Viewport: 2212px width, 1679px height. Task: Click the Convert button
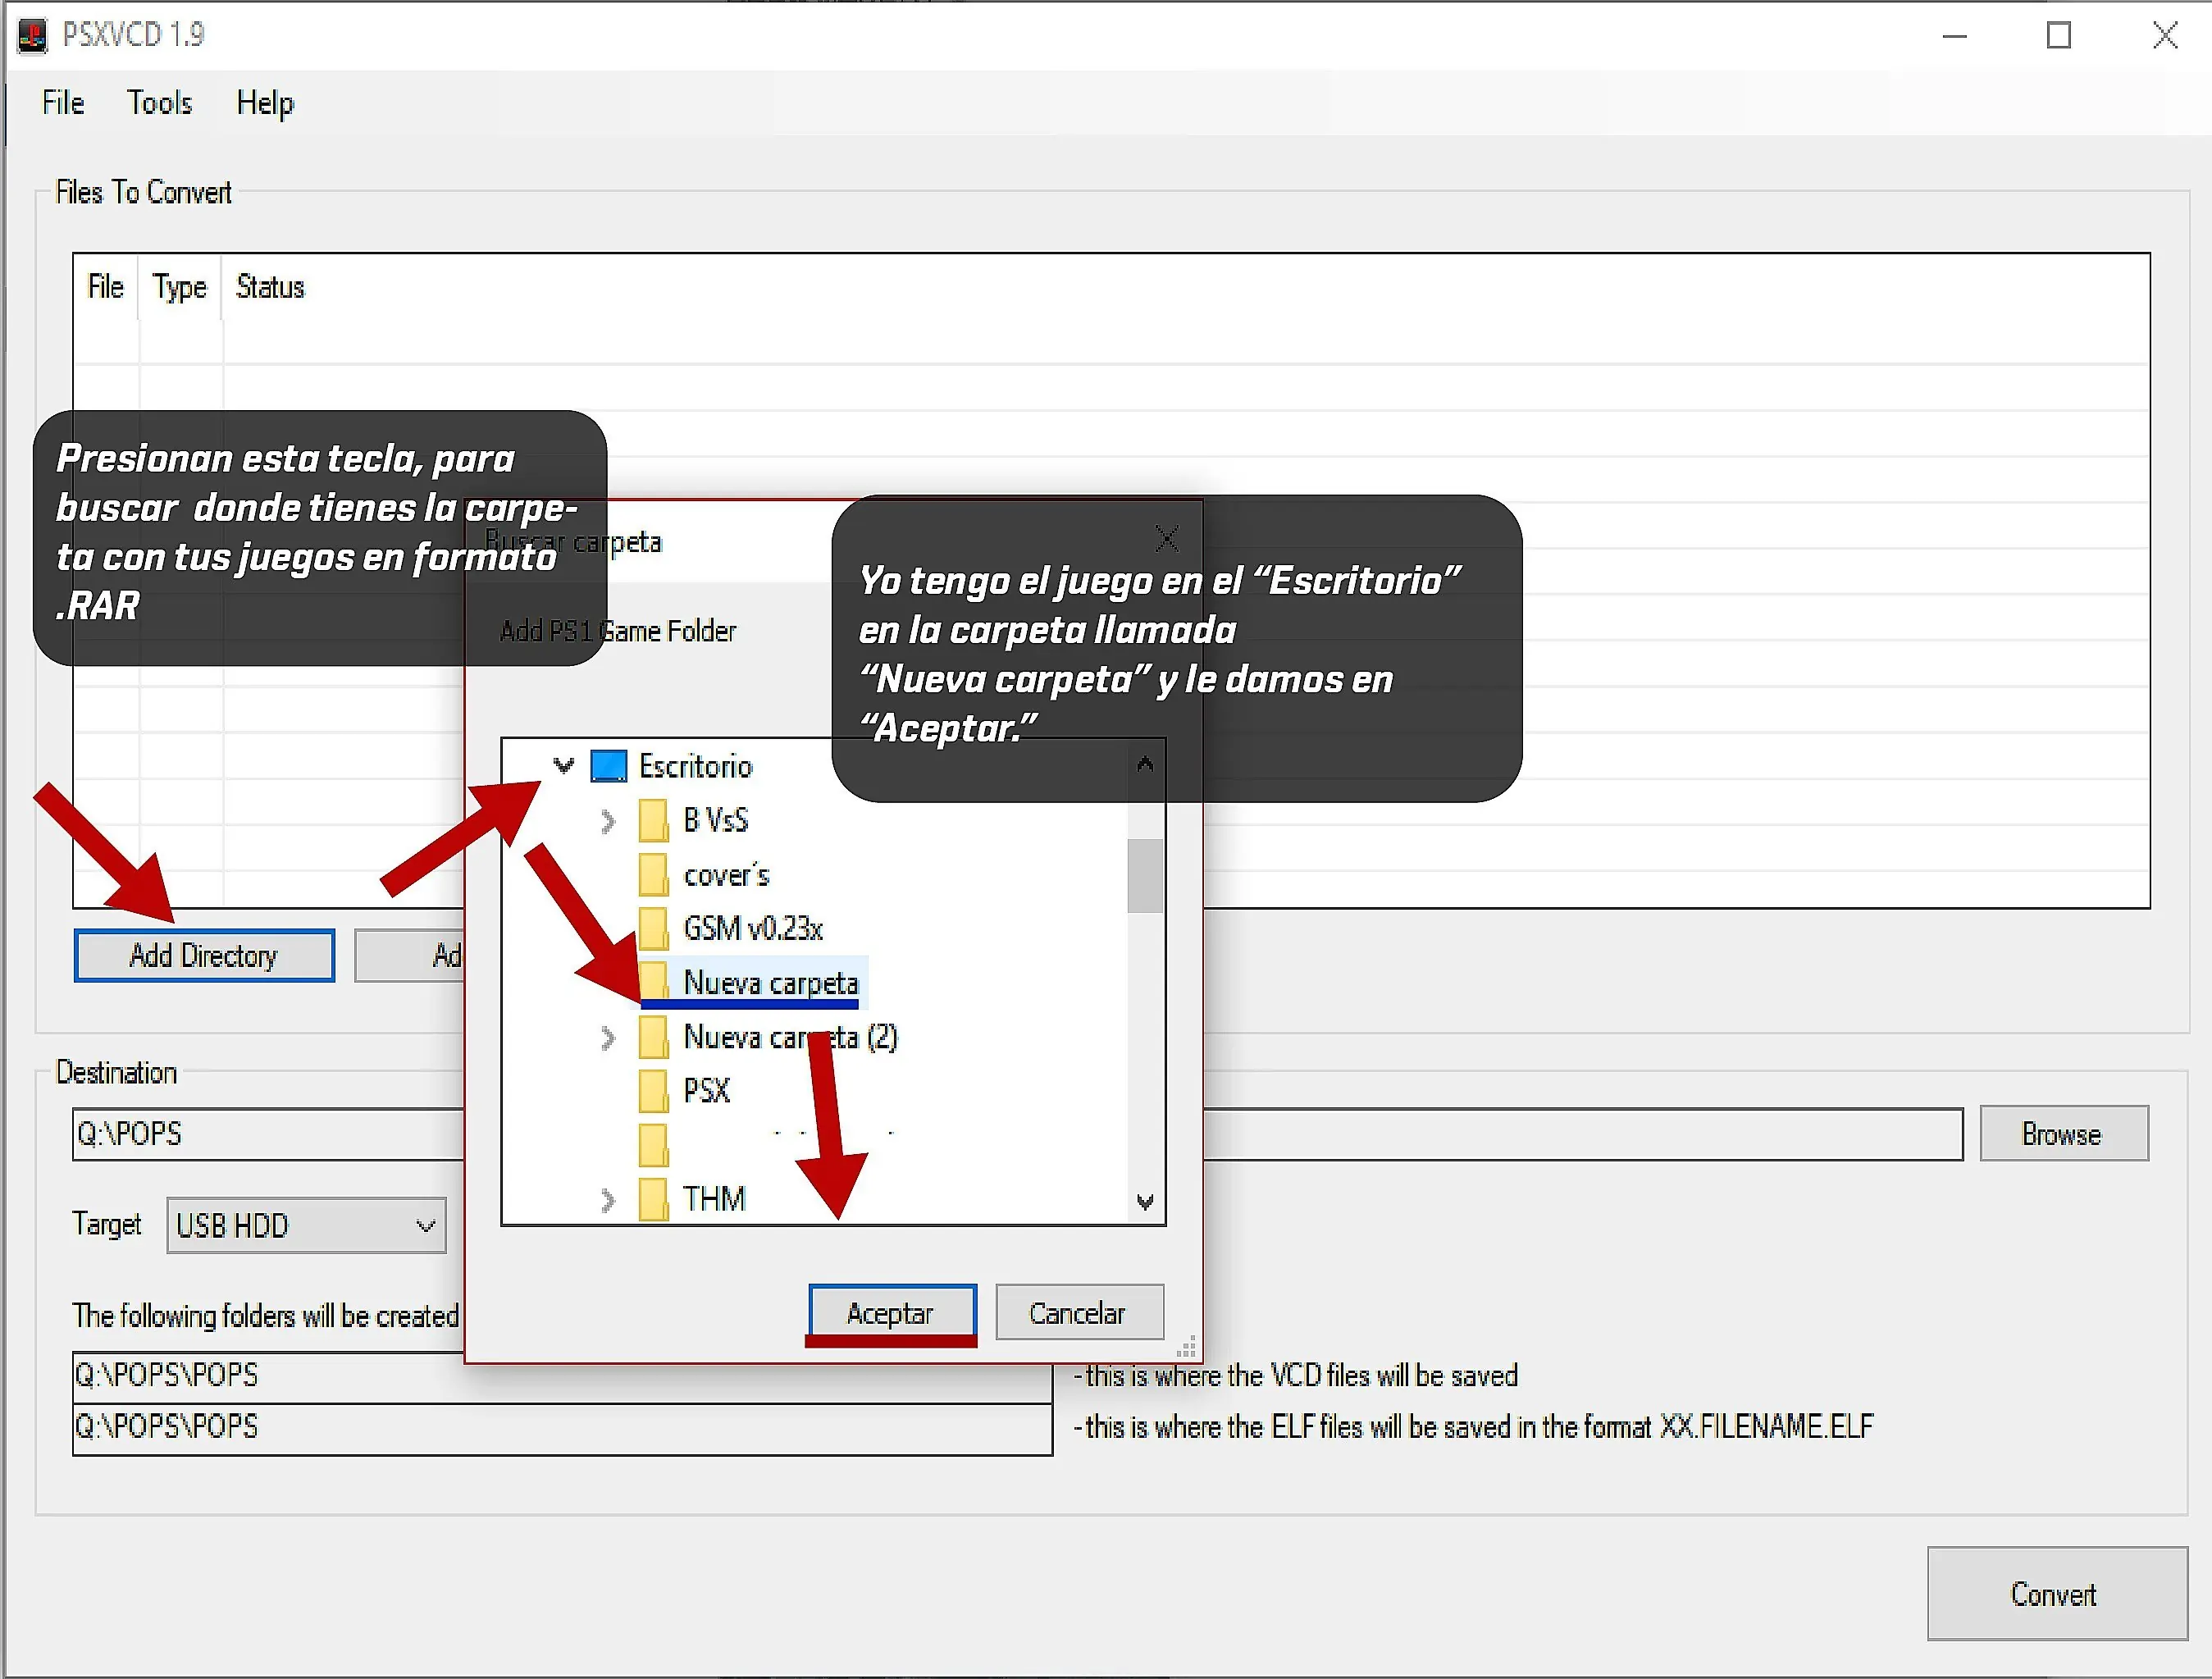tap(2057, 1594)
